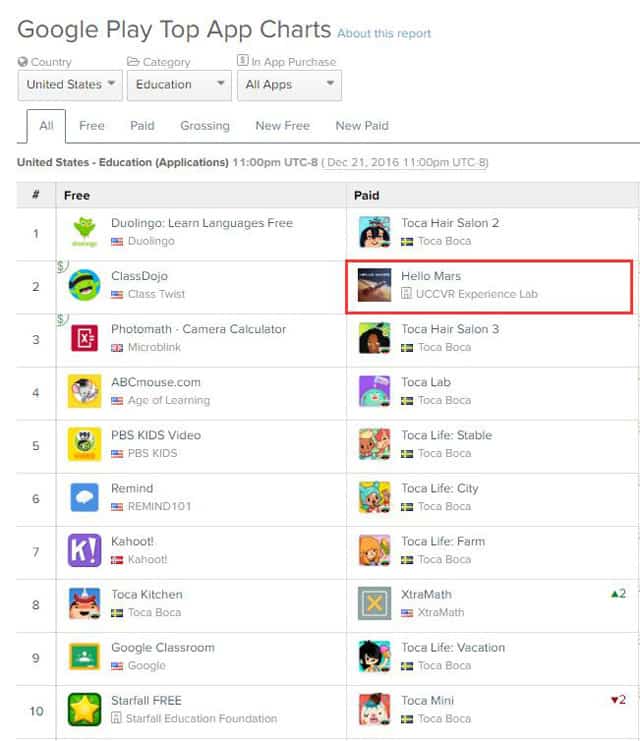Click in-app purchase badge on Photomath row

pos(62,319)
